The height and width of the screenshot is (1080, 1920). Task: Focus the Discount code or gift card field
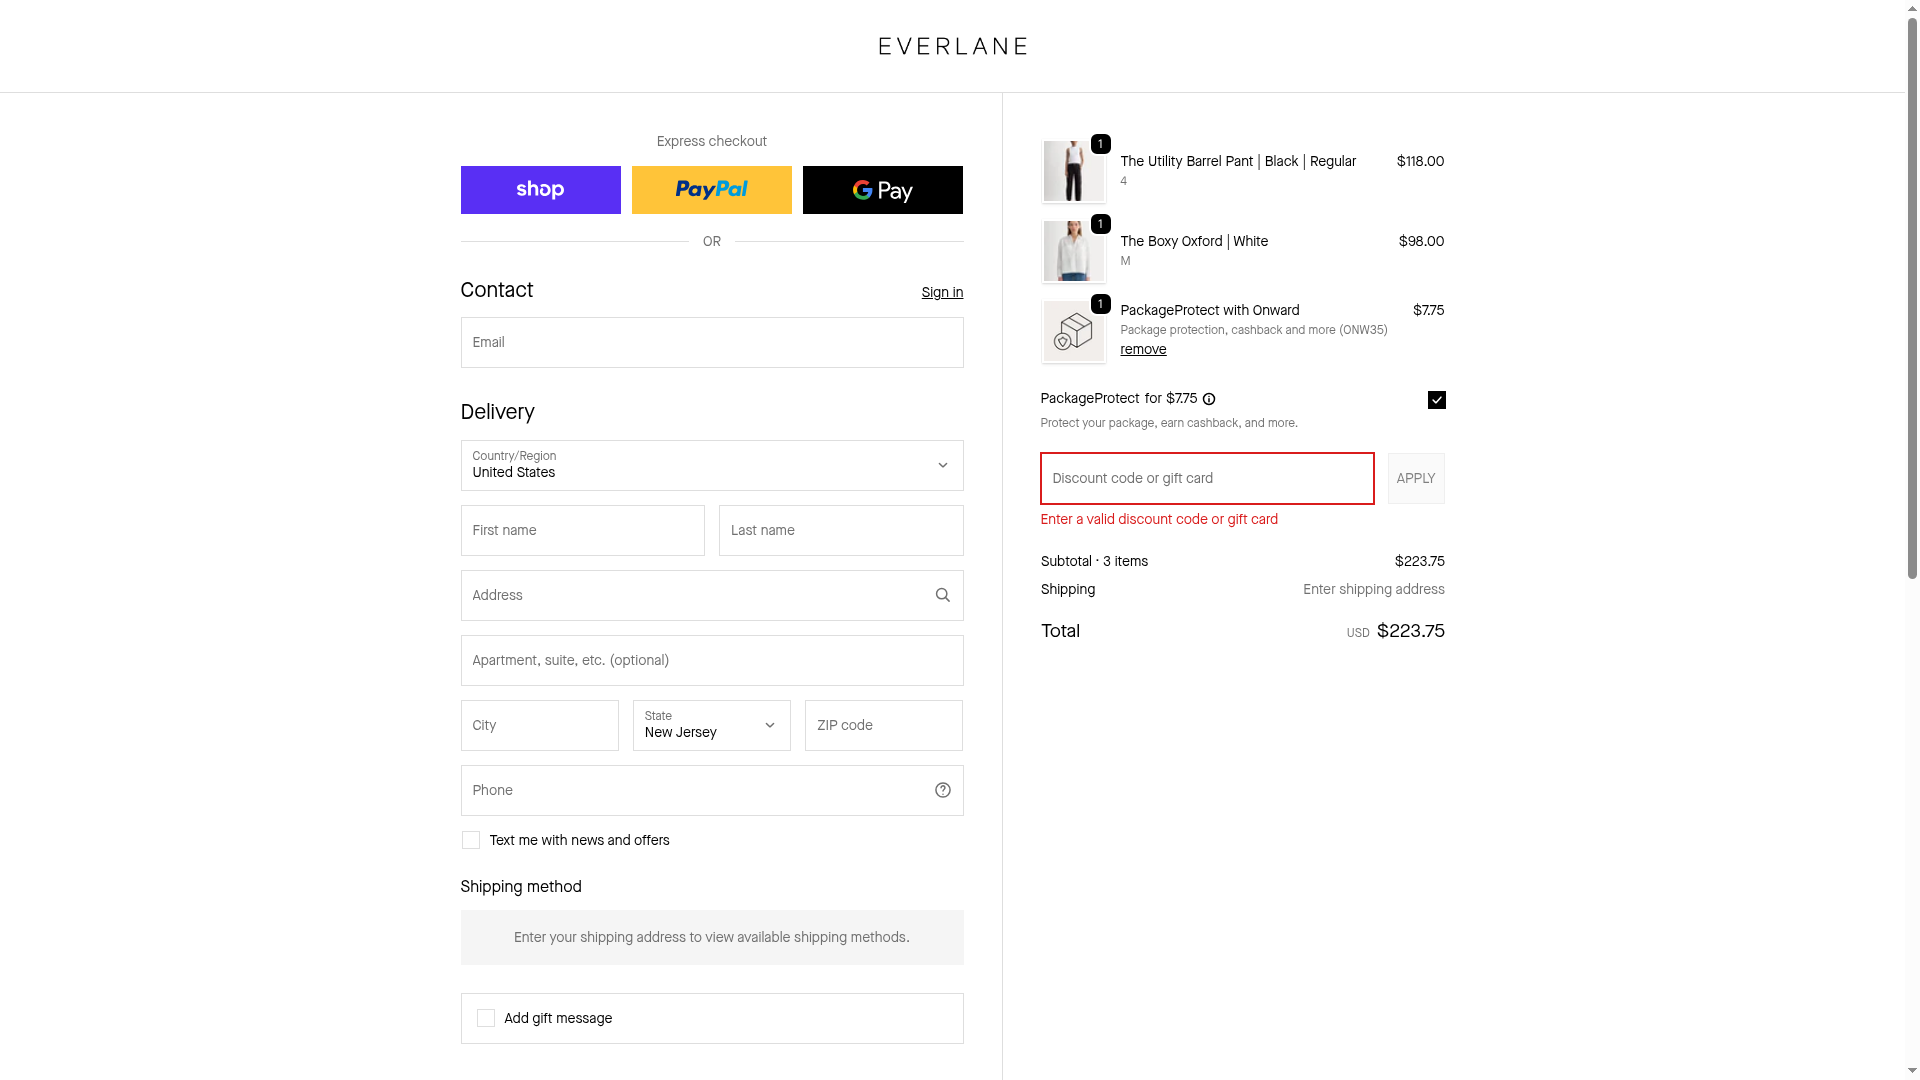tap(1206, 478)
